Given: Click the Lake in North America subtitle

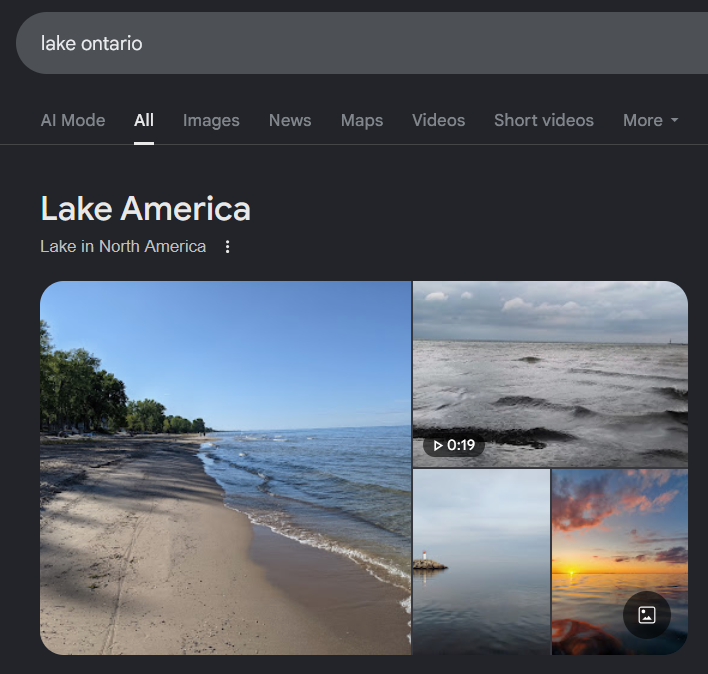Looking at the screenshot, I should (x=123, y=246).
